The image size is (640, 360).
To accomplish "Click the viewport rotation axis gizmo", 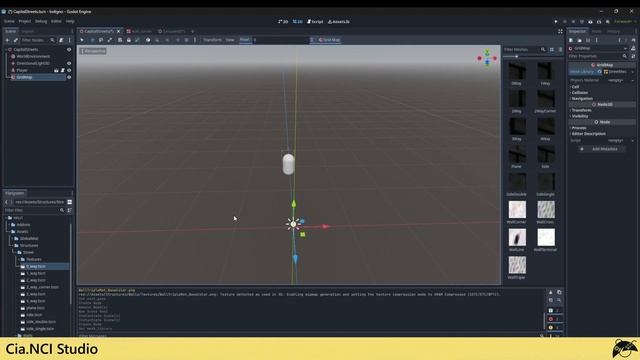I will pos(487,58).
